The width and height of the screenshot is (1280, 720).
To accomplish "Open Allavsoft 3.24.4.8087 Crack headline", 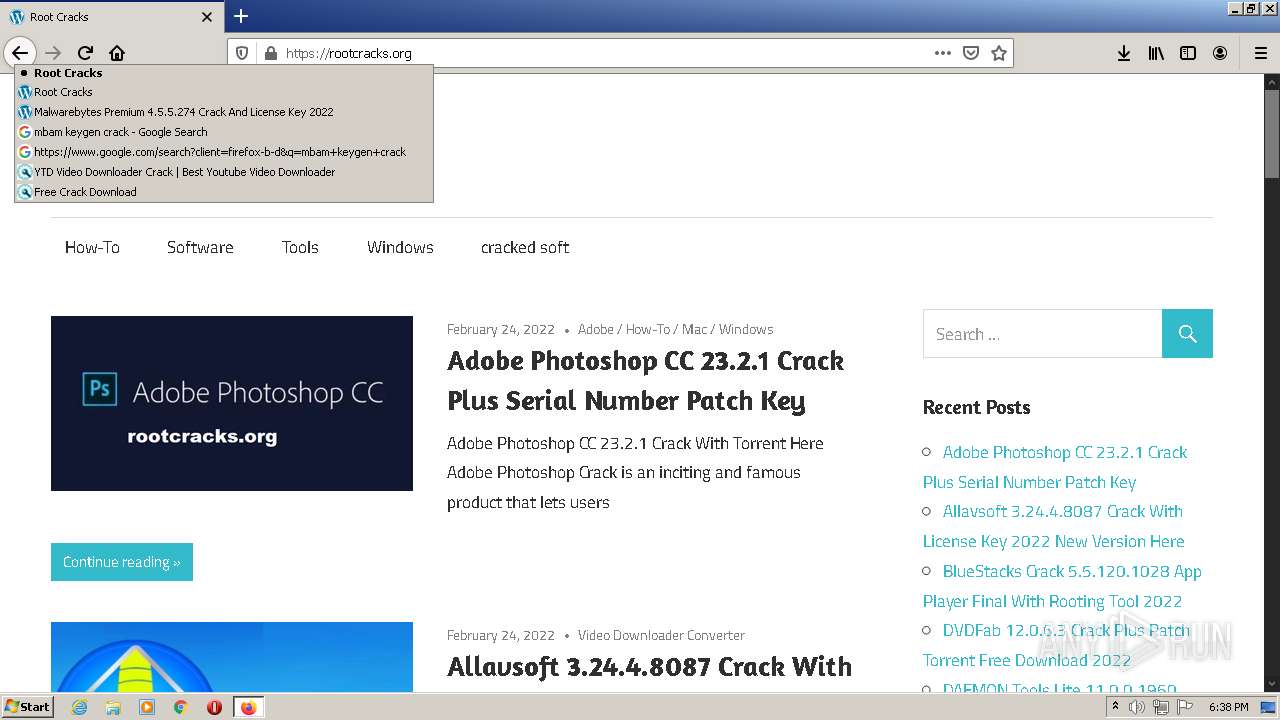I will 649,667.
